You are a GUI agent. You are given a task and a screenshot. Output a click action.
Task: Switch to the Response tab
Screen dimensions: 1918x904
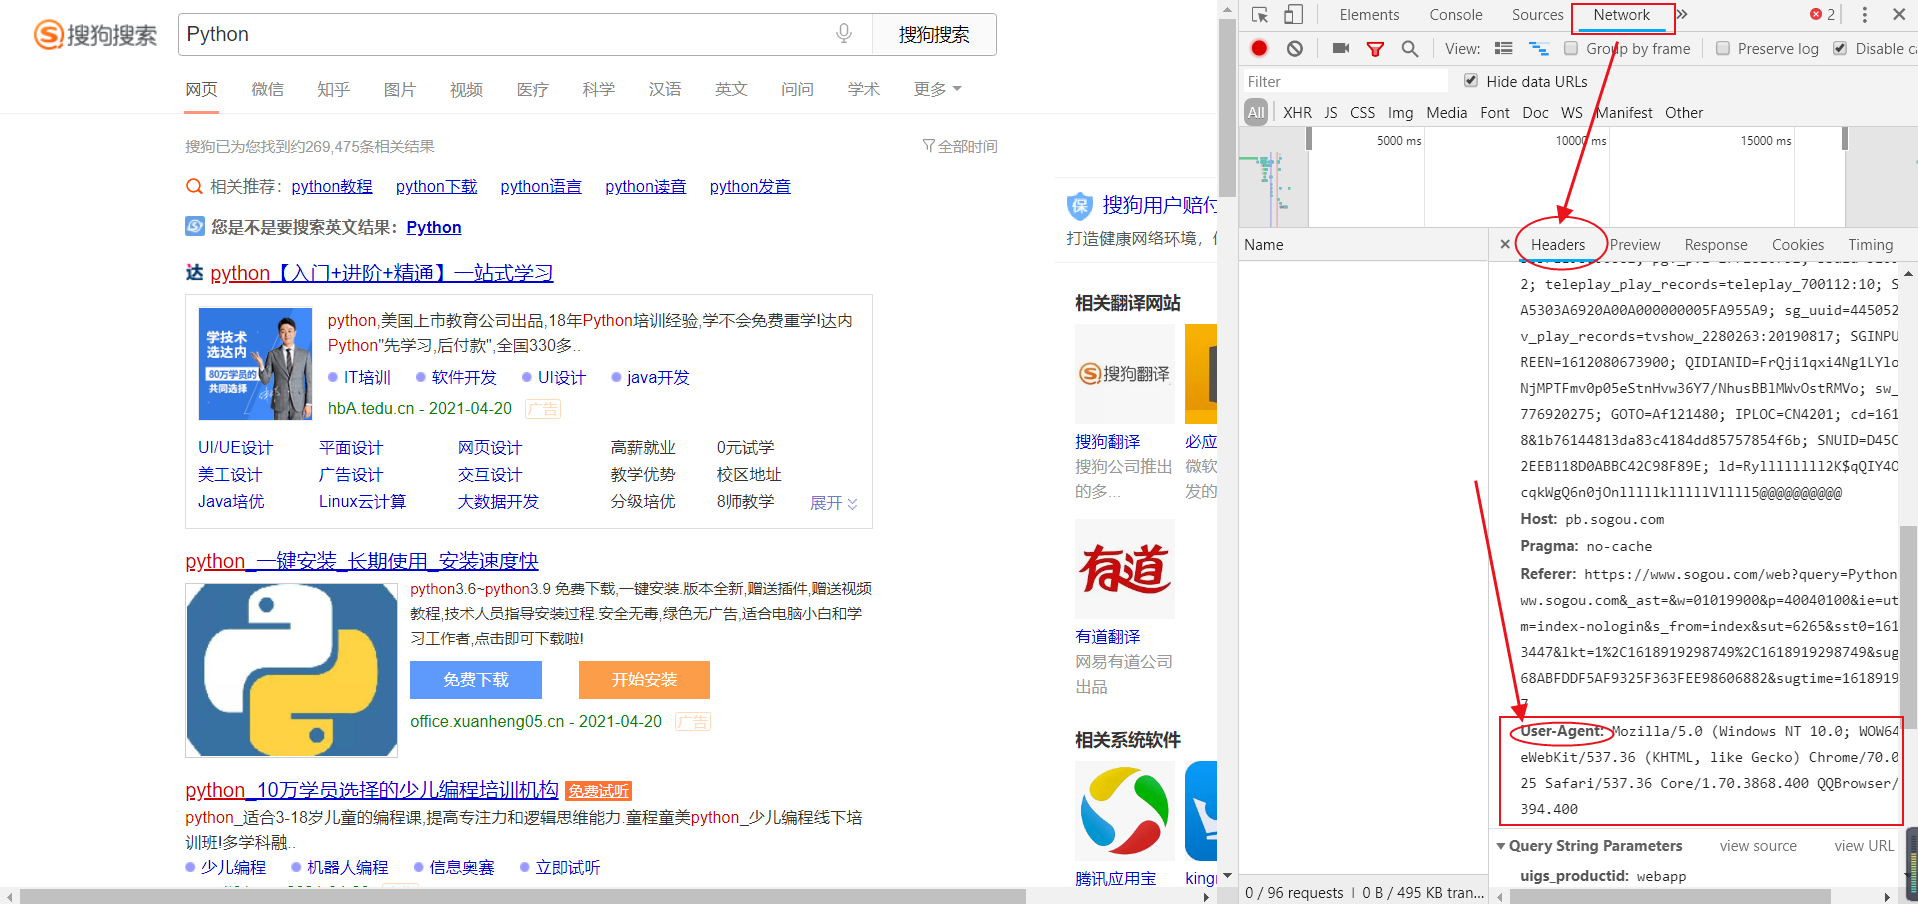tap(1716, 245)
